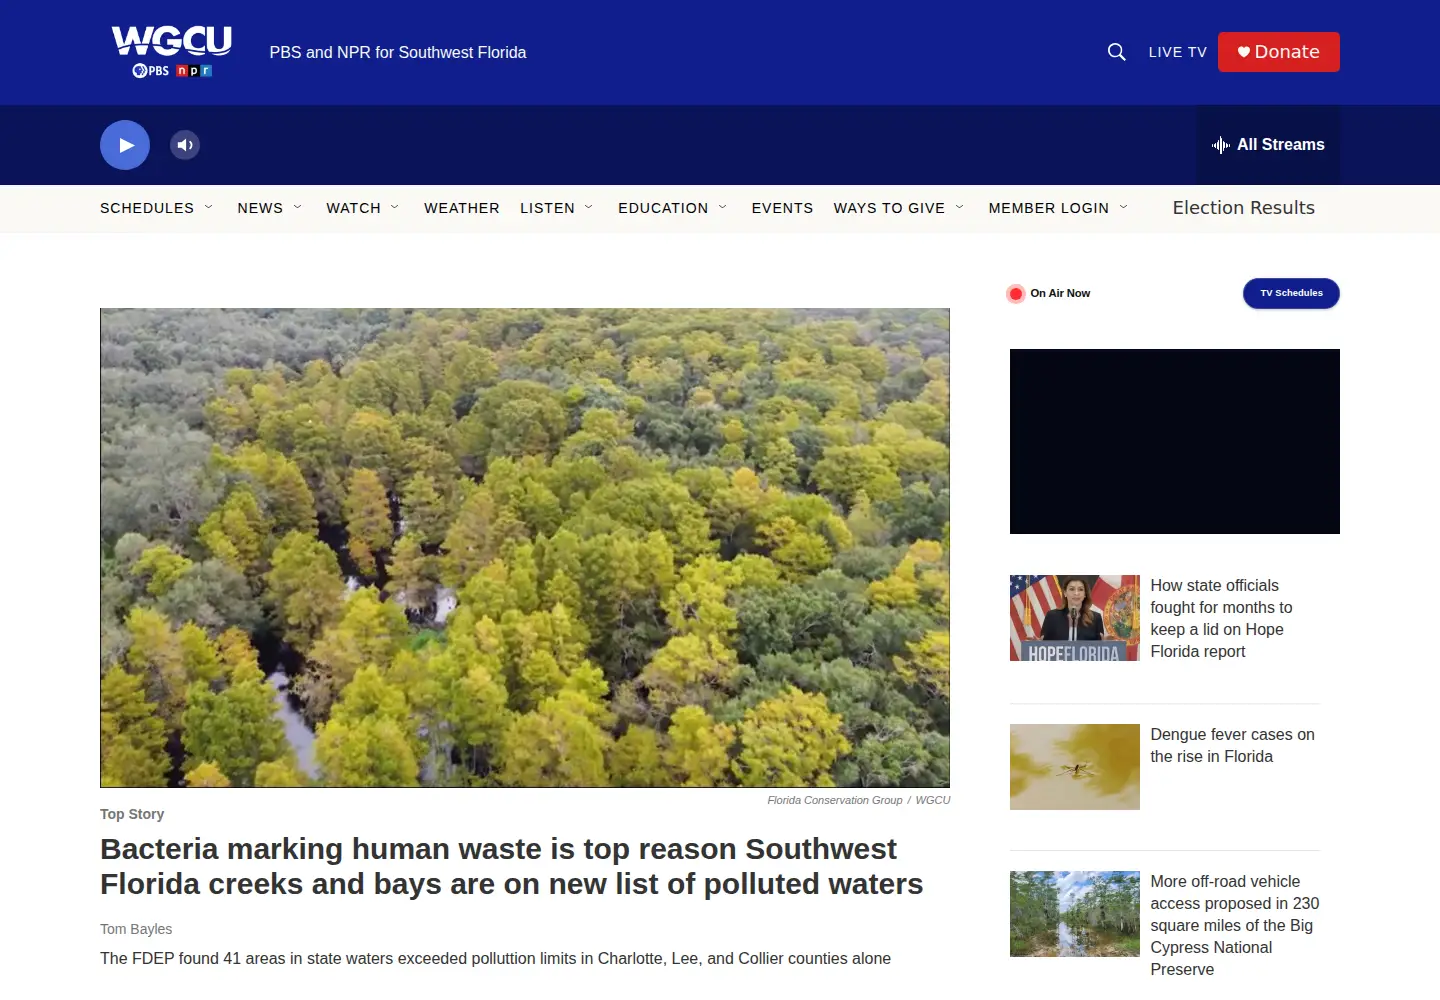Open the Schedules menu item
This screenshot has width=1440, height=1000.
[147, 208]
